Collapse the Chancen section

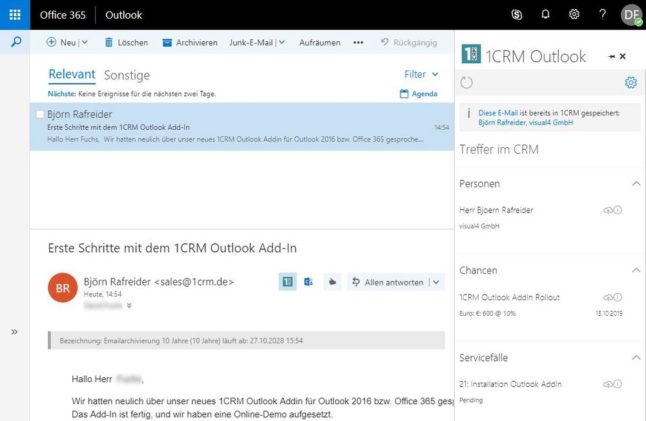636,271
